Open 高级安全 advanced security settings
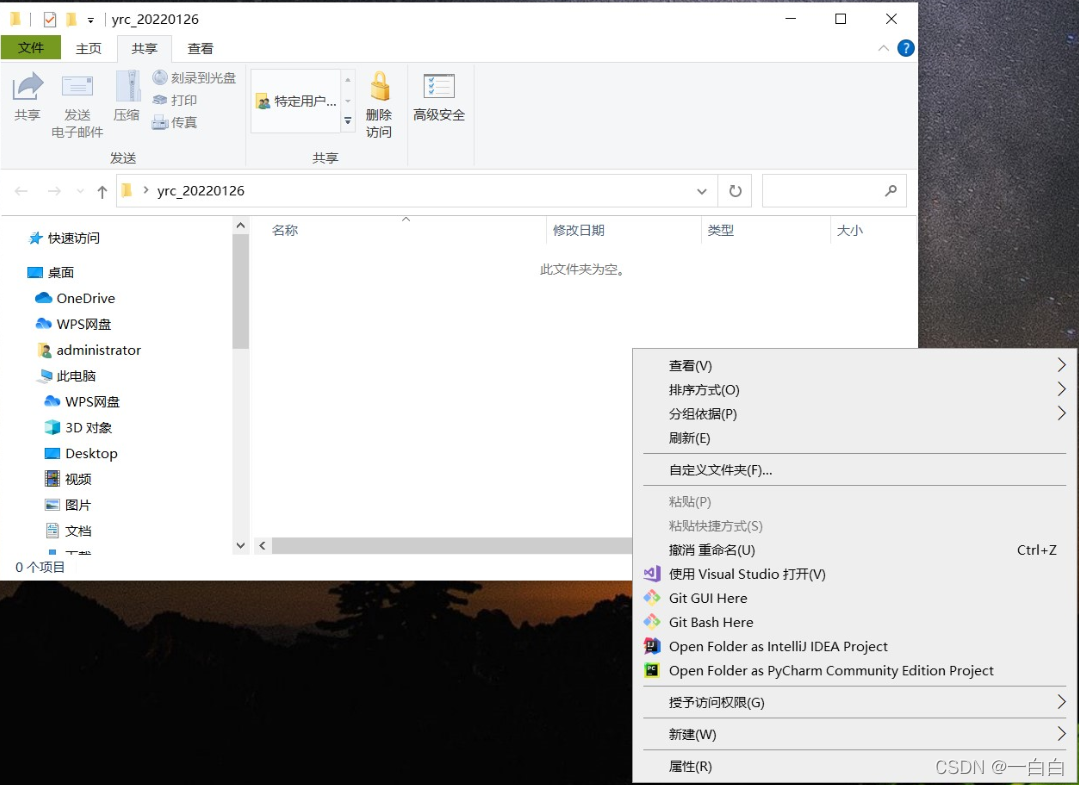 pos(439,100)
